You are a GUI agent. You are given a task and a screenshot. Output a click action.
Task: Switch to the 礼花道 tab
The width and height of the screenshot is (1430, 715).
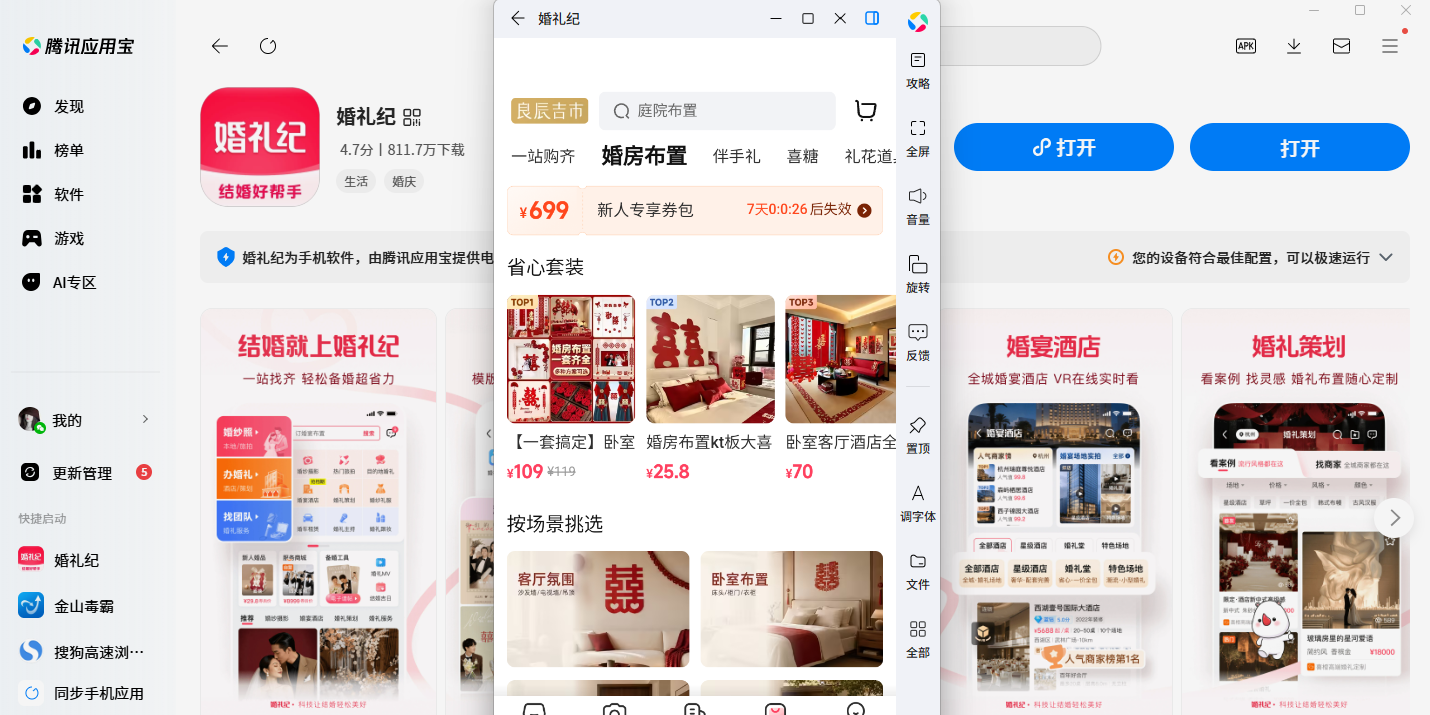click(869, 156)
